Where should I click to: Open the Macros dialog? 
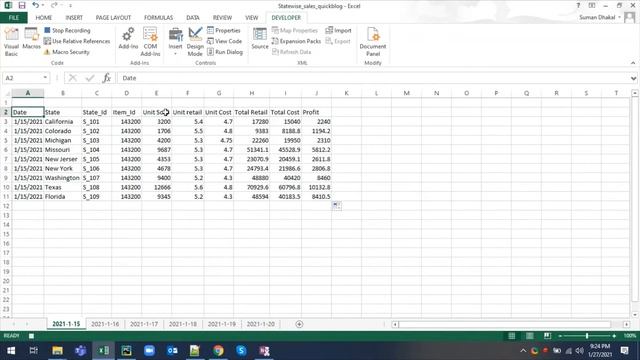coord(31,39)
